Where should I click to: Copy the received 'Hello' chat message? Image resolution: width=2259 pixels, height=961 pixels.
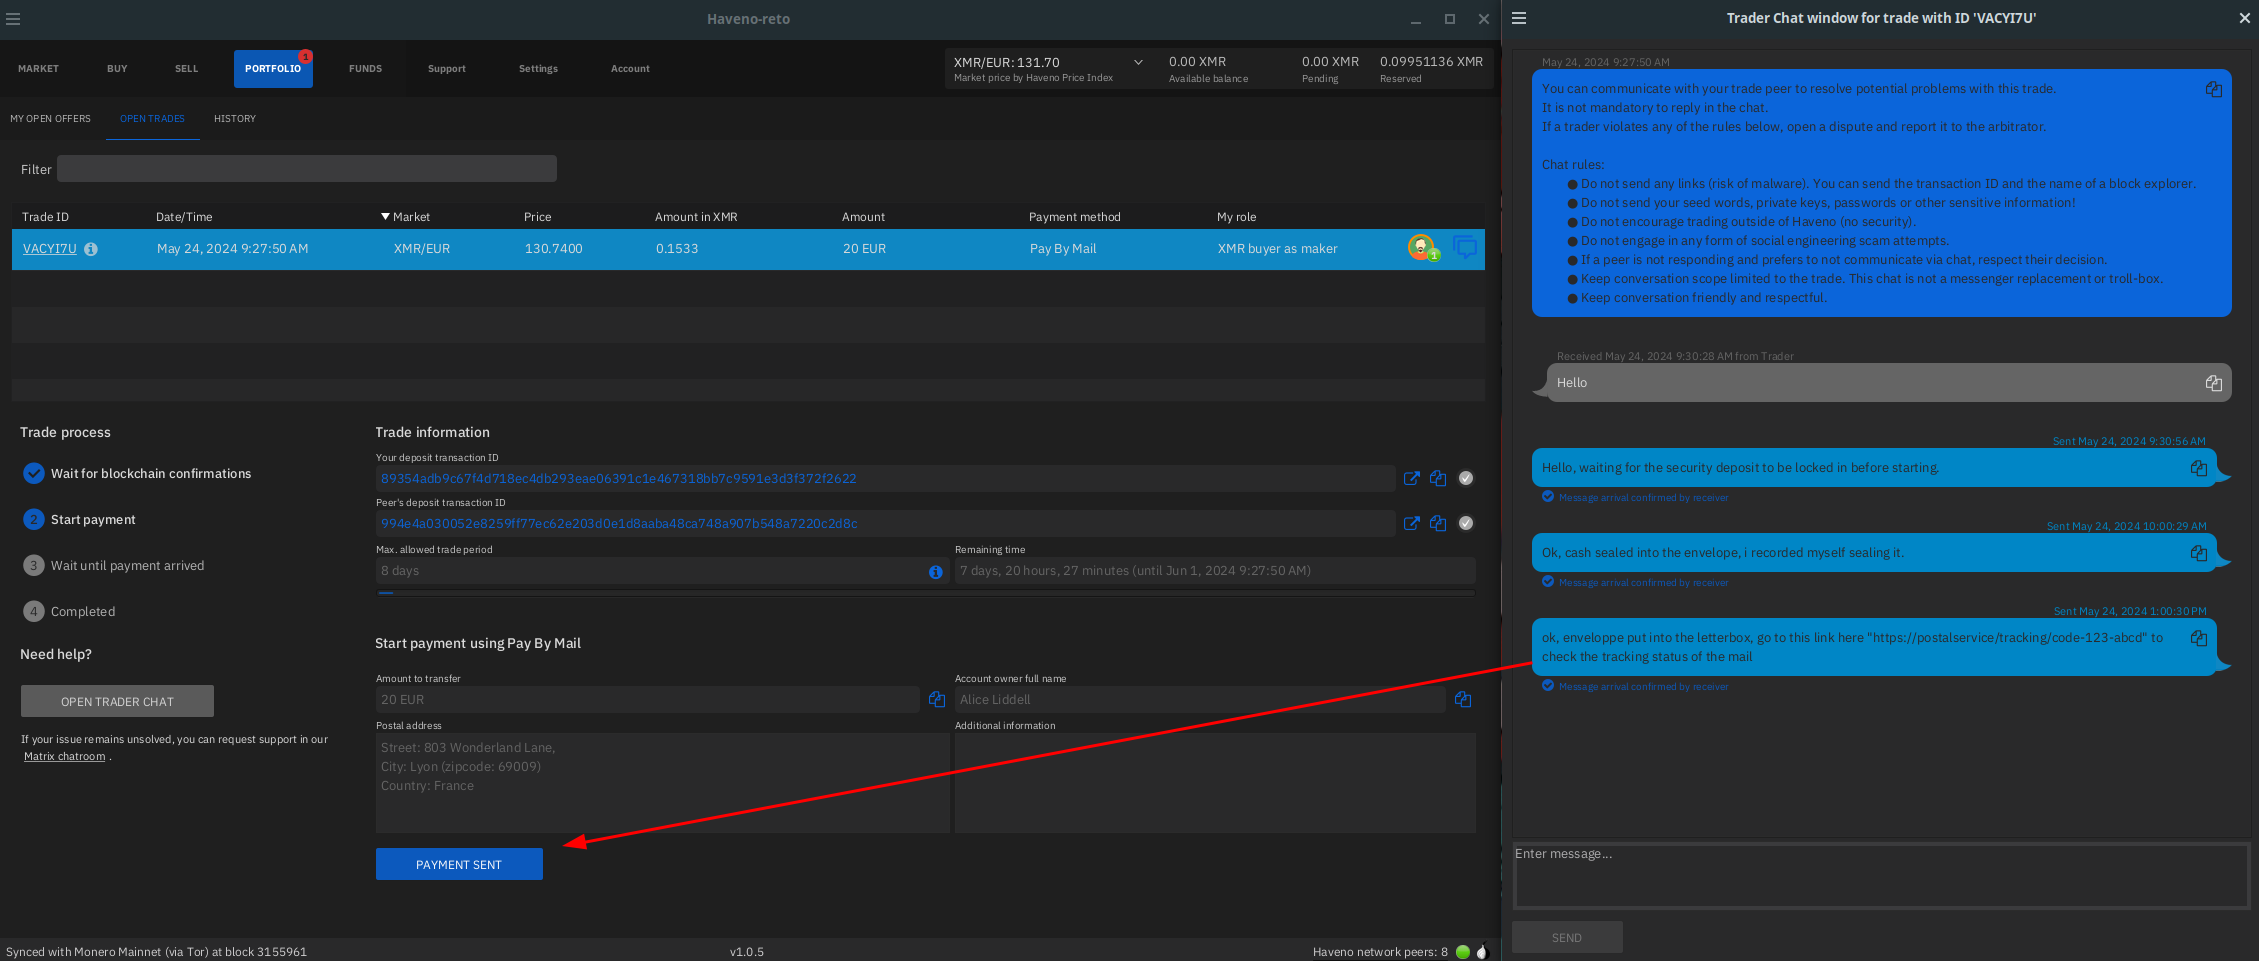[2214, 383]
